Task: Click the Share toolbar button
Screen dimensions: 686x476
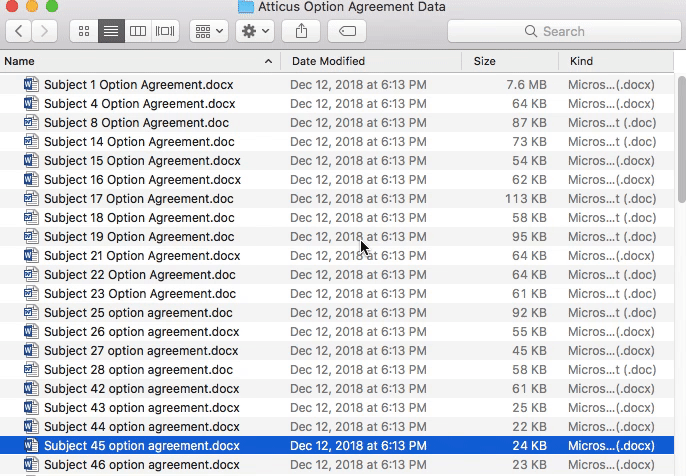Action: point(301,31)
